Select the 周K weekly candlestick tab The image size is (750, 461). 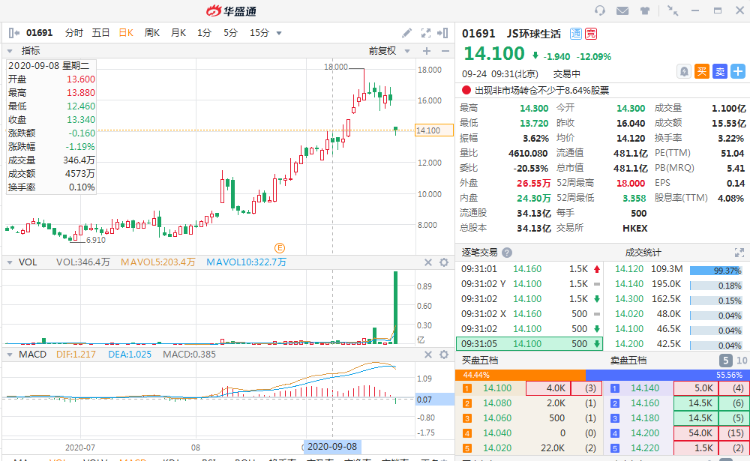click(152, 33)
